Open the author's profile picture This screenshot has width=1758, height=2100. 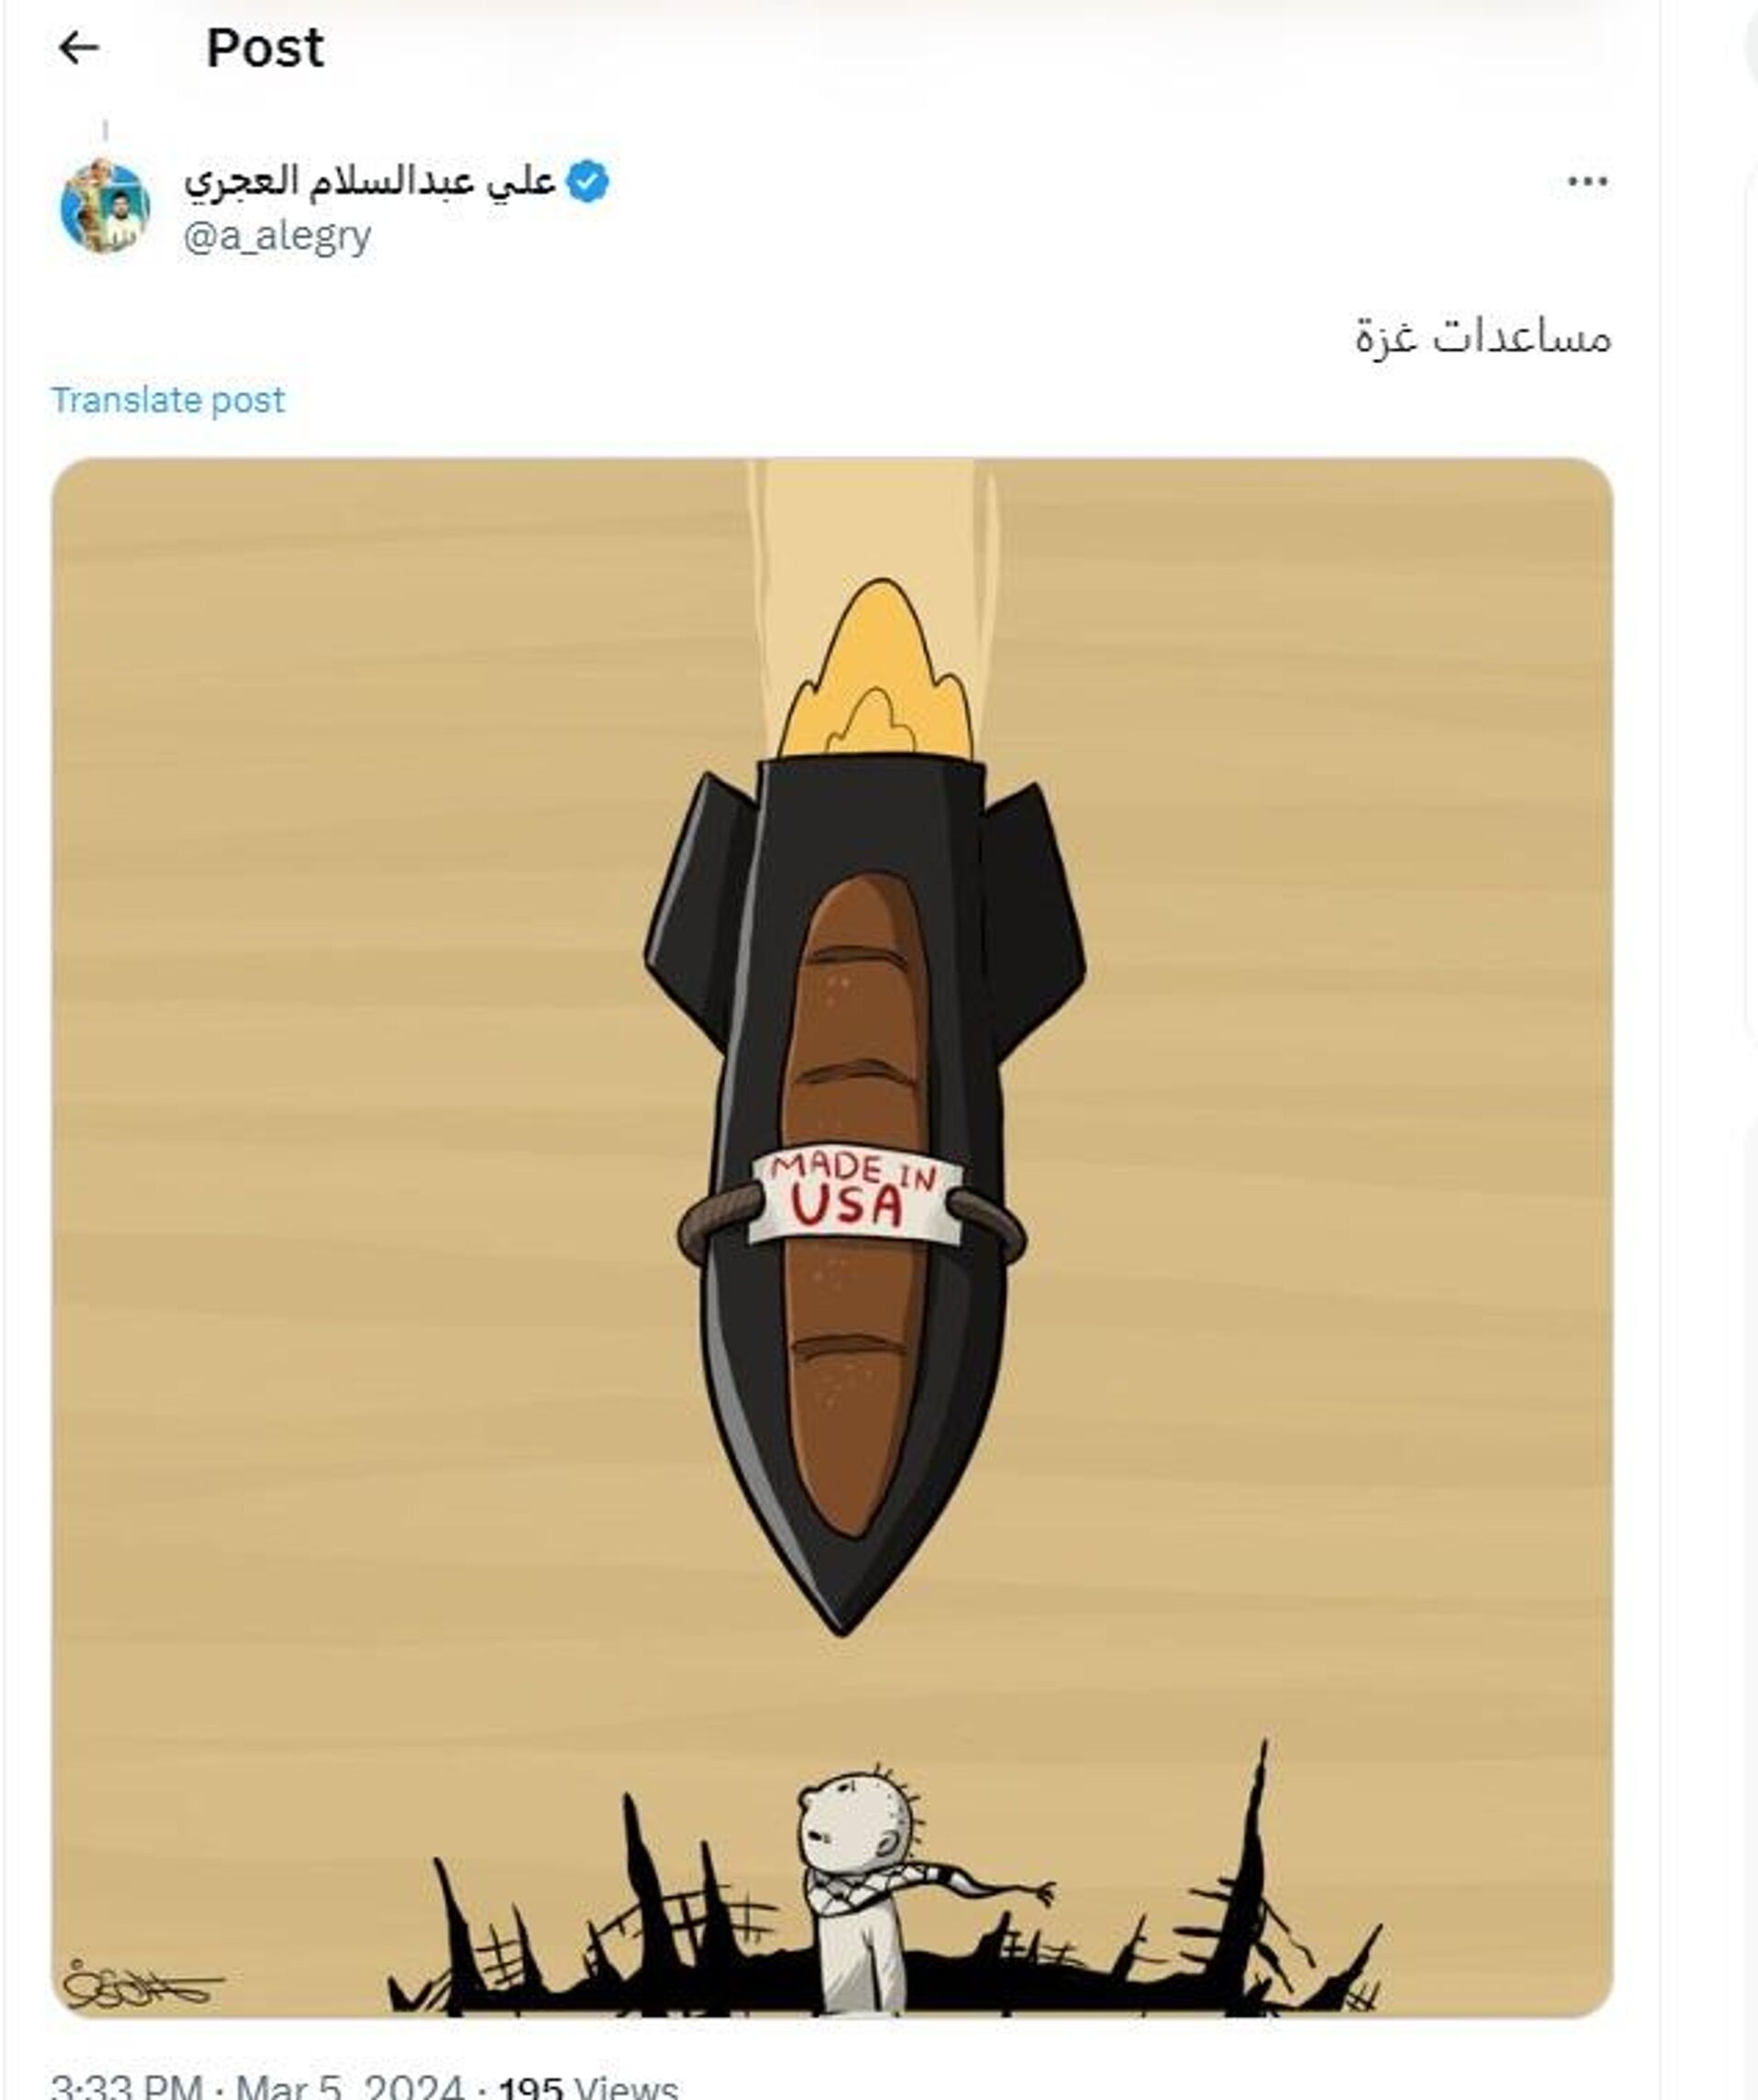pyautogui.click(x=105, y=206)
